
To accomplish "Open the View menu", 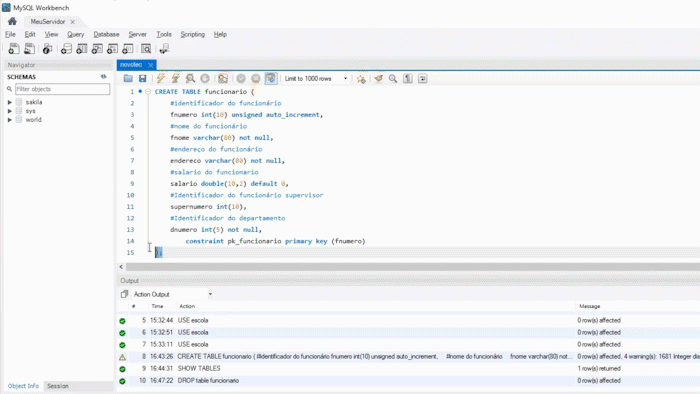I will pos(51,34).
